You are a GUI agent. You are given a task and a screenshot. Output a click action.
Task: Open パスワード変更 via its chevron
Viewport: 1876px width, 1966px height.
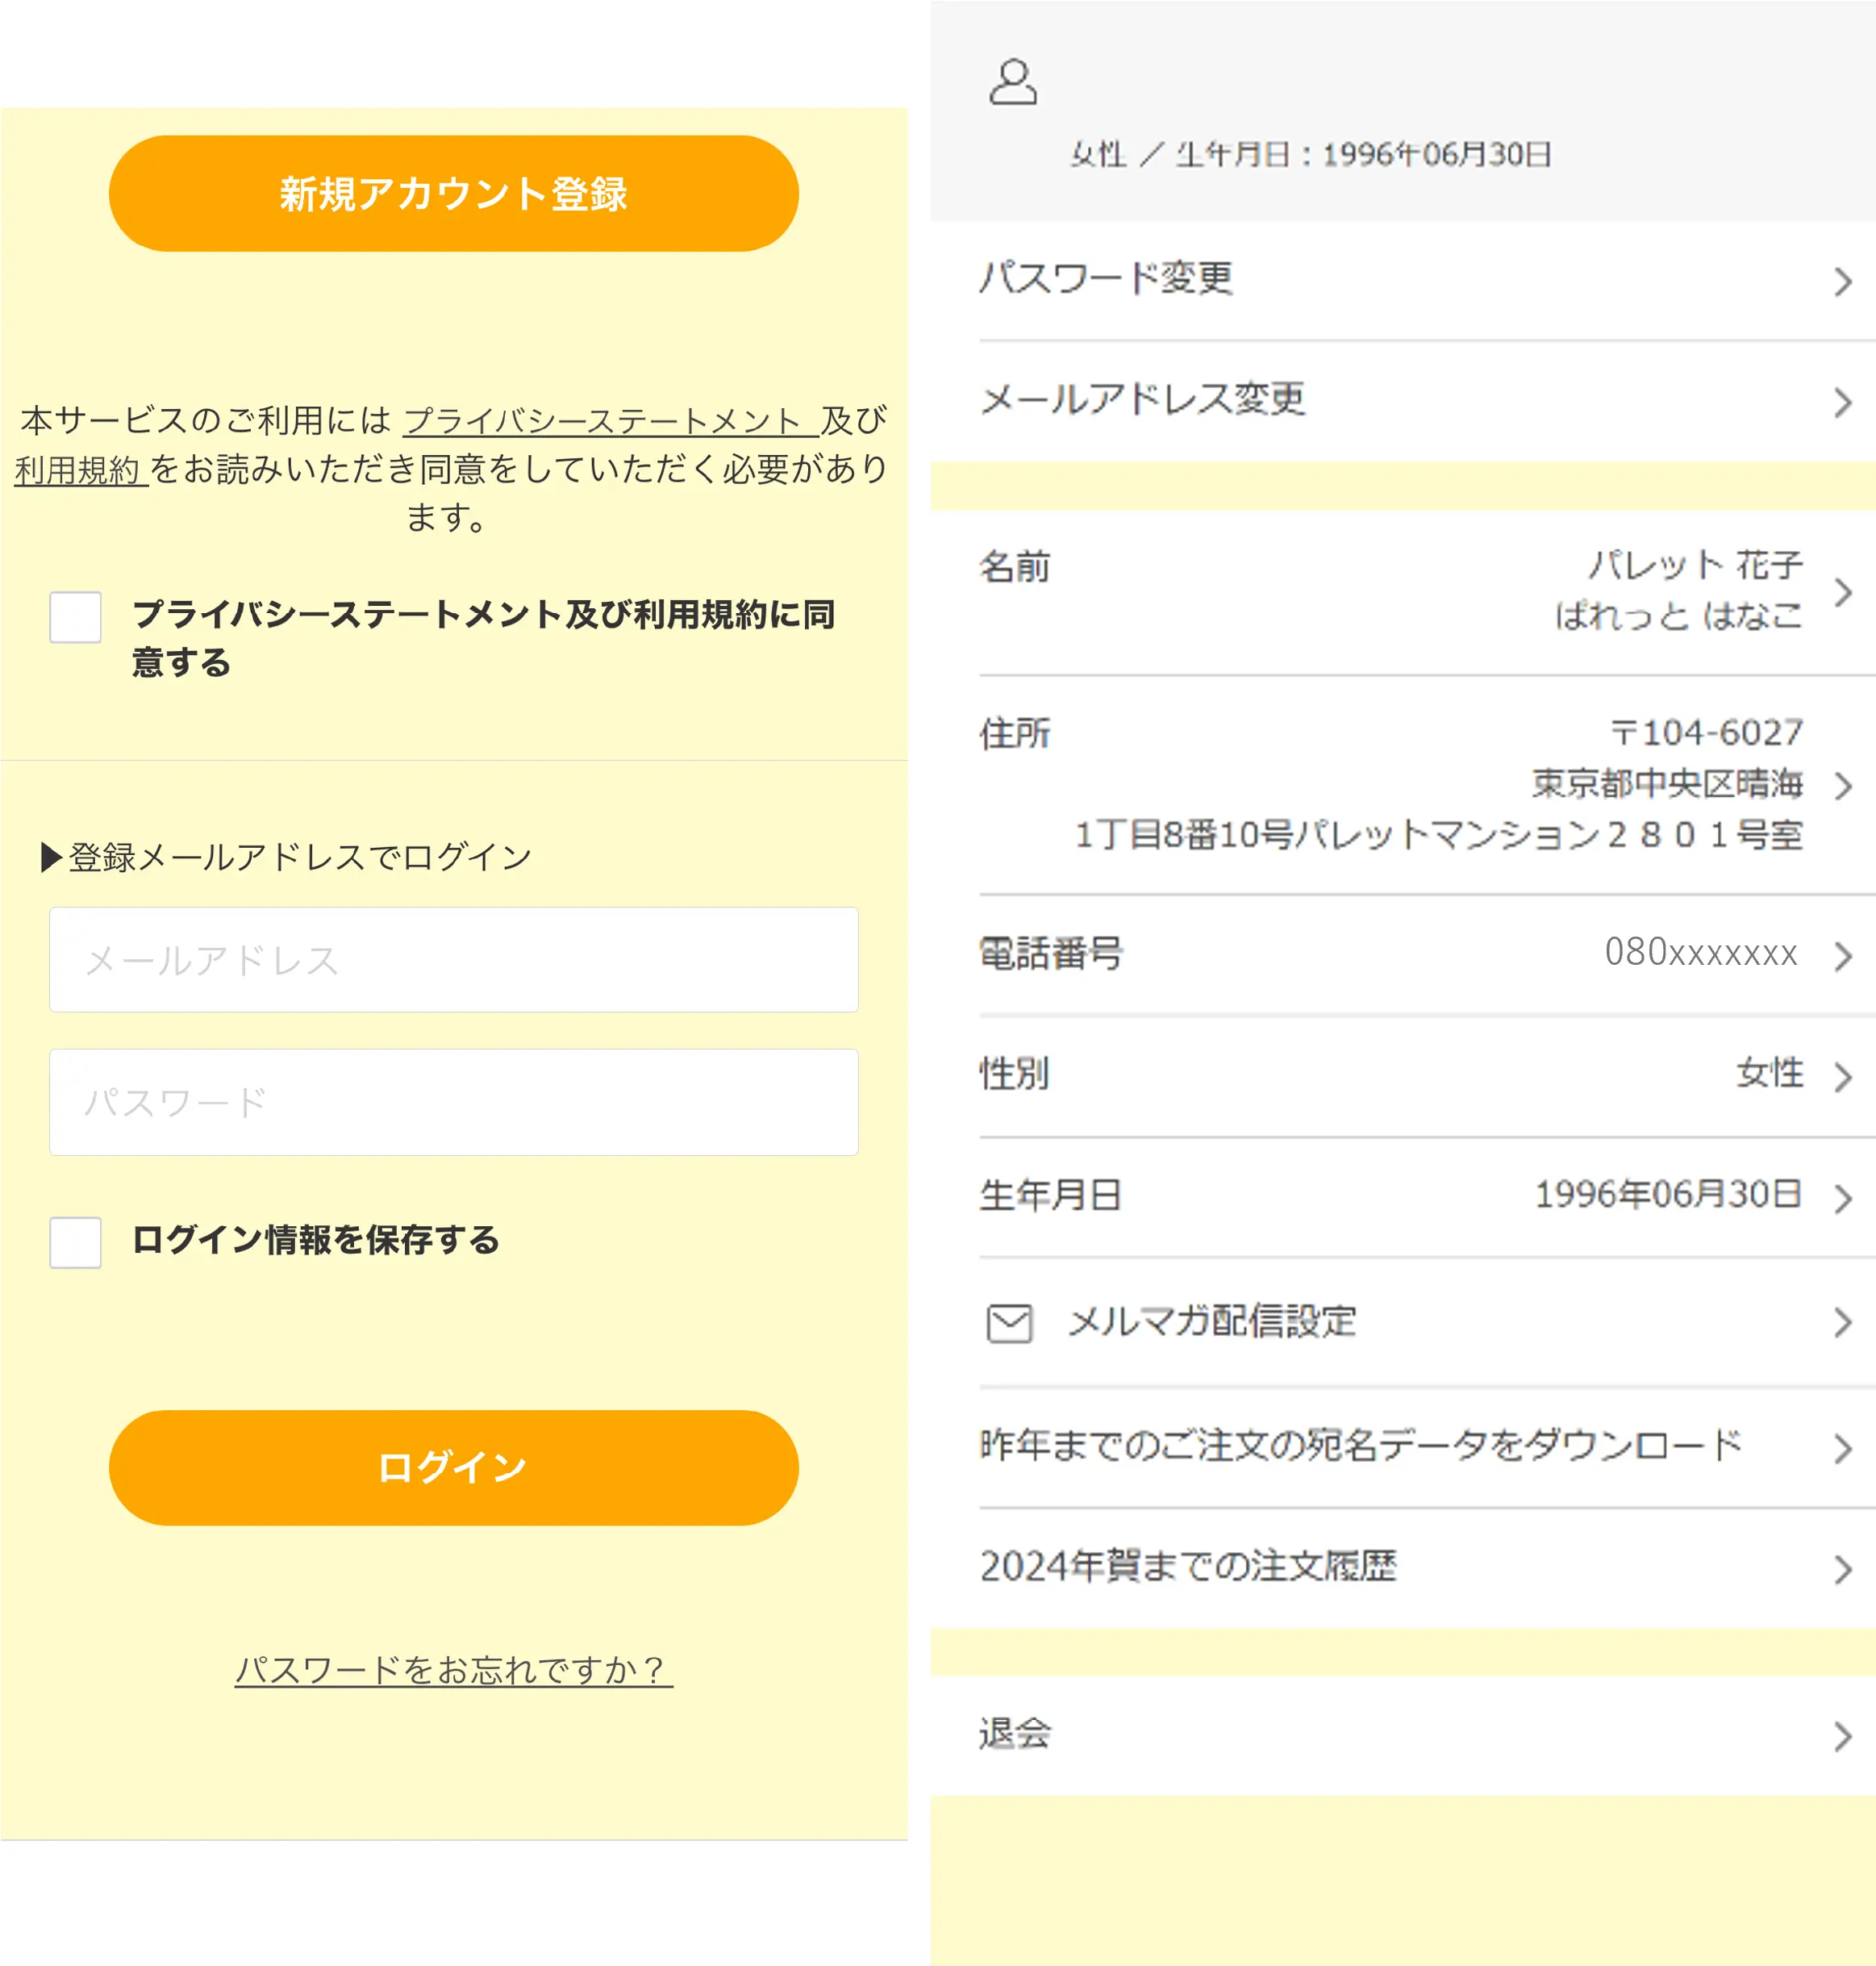[1843, 281]
